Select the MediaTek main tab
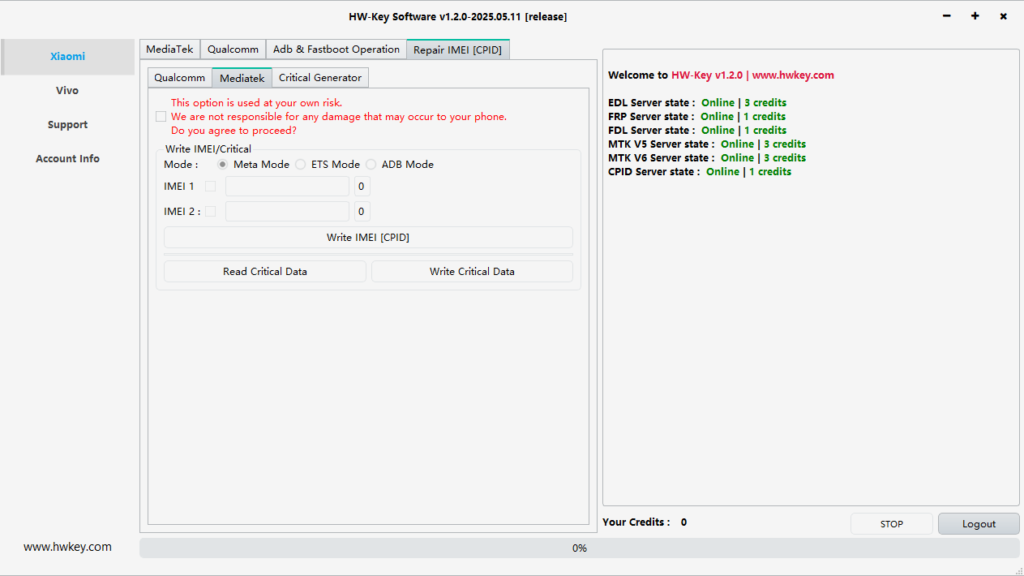1024x576 pixels. click(x=169, y=48)
